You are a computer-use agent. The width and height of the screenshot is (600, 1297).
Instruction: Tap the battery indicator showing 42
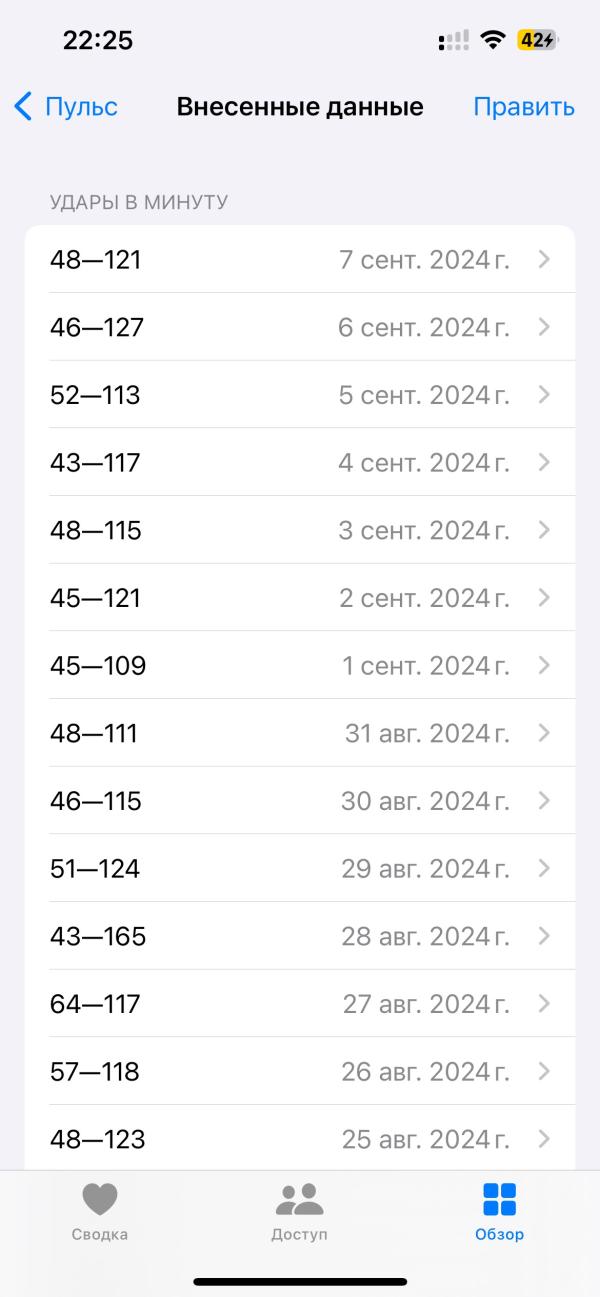coord(538,40)
